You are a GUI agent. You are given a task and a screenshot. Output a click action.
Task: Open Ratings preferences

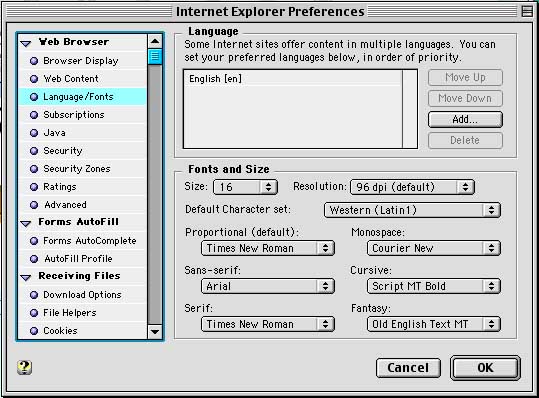point(83,187)
